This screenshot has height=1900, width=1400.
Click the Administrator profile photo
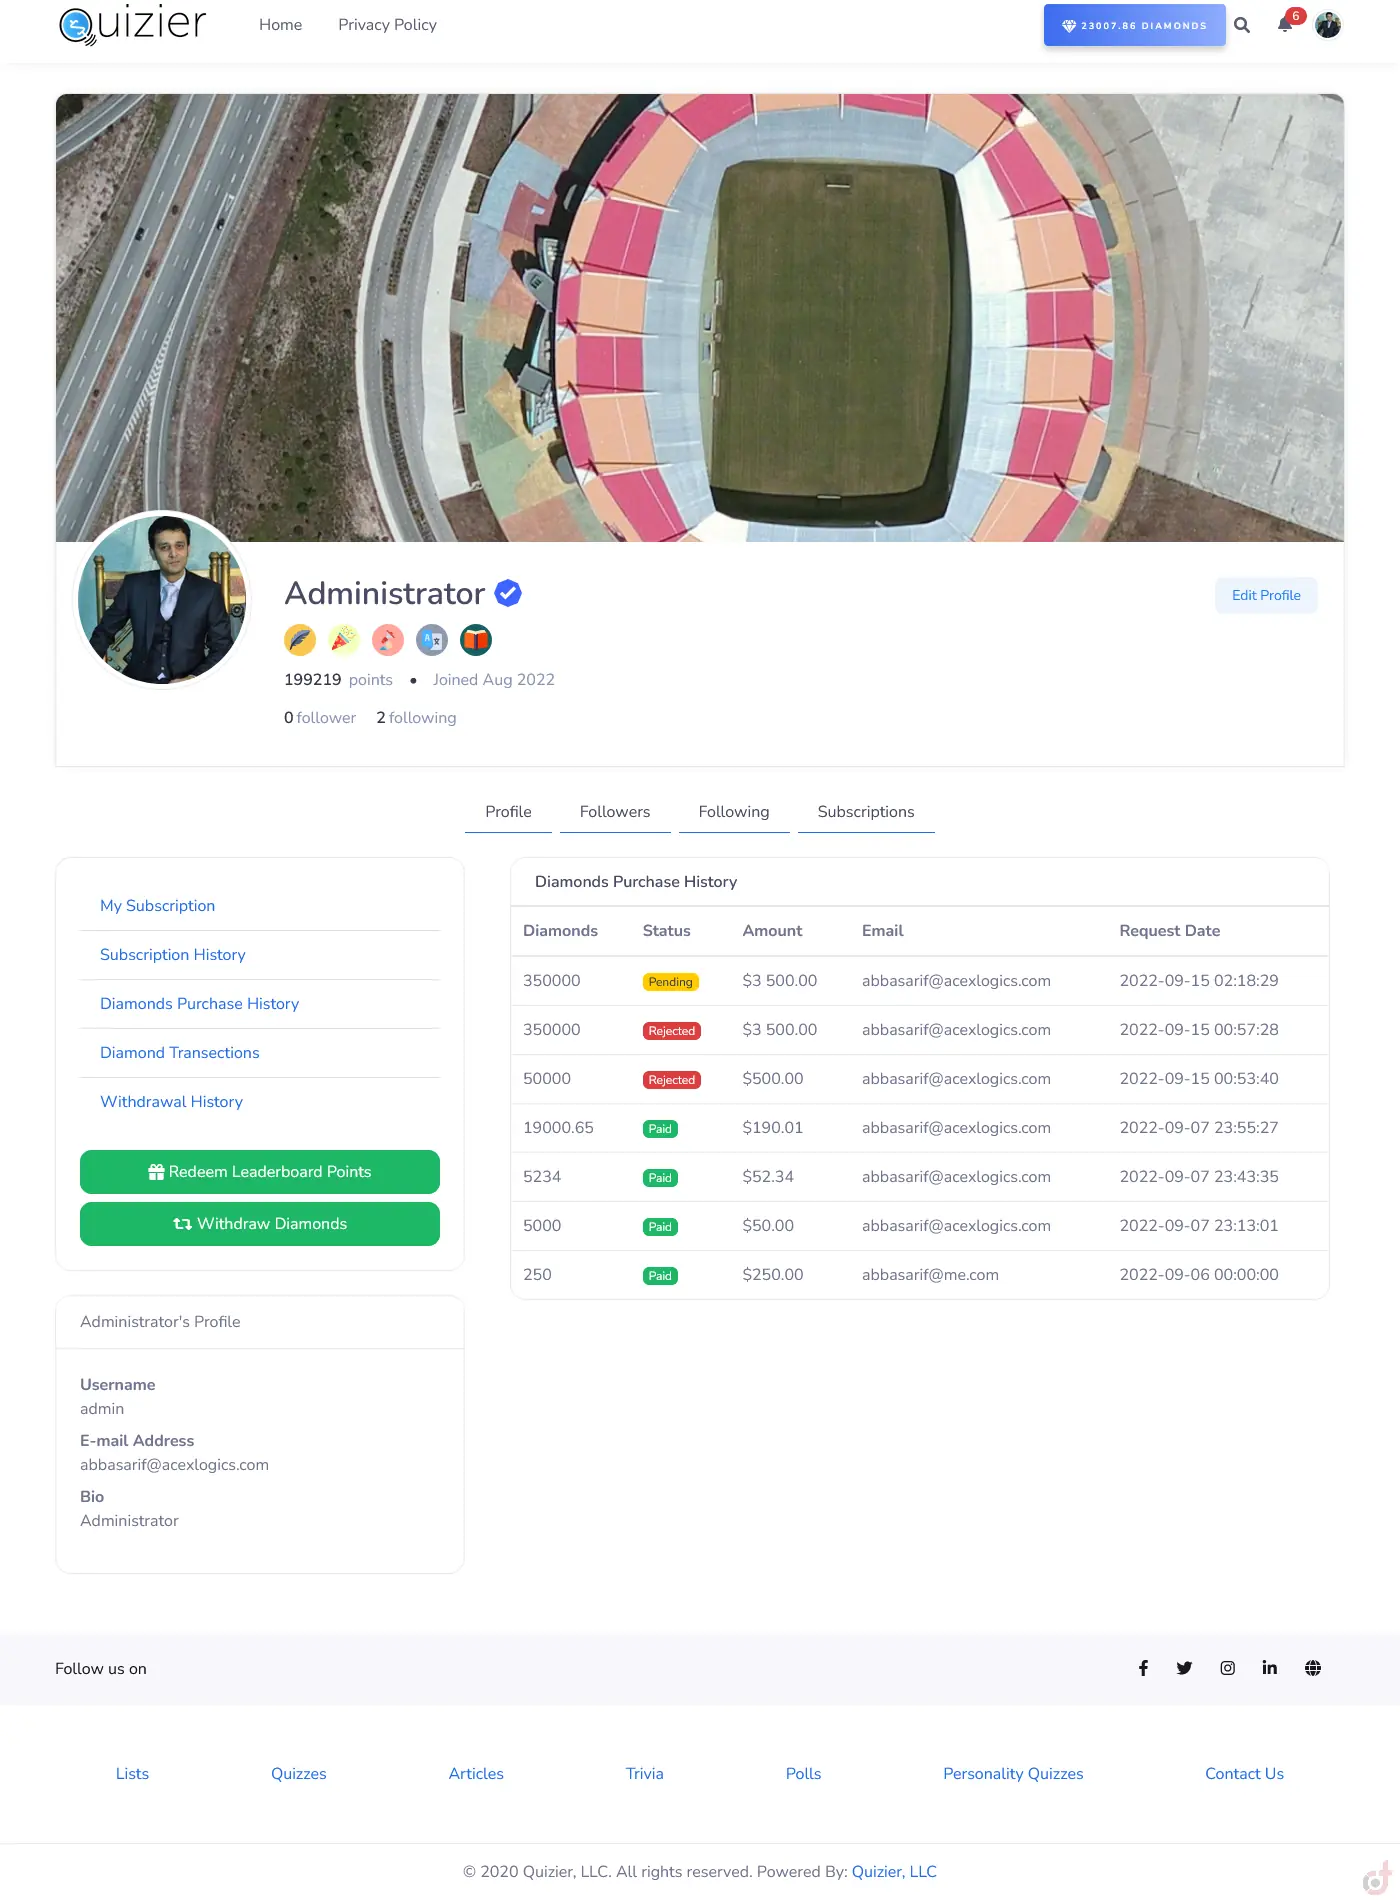click(x=162, y=599)
